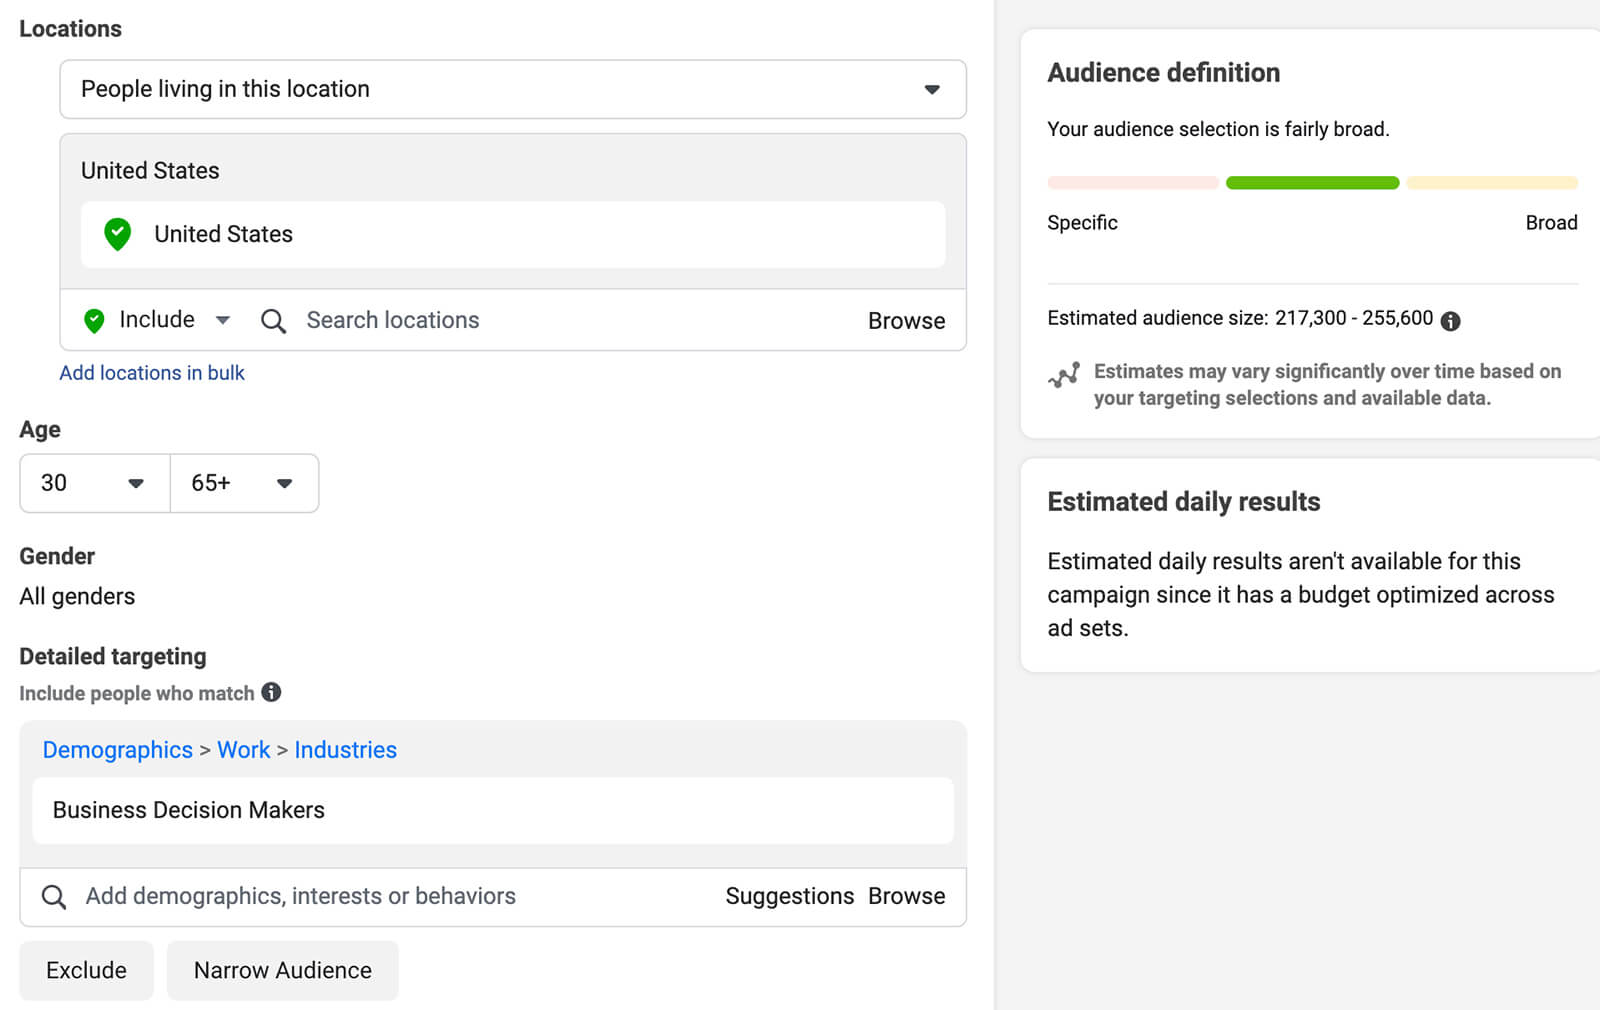Image resolution: width=1600 pixels, height=1010 pixels.
Task: Click the Work breadcrumb link
Action: tap(243, 750)
